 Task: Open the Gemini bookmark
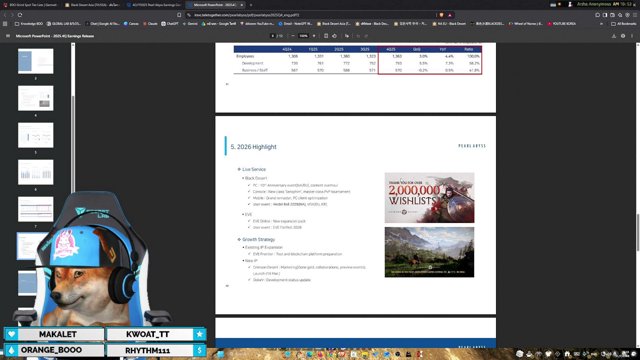pos(190,24)
